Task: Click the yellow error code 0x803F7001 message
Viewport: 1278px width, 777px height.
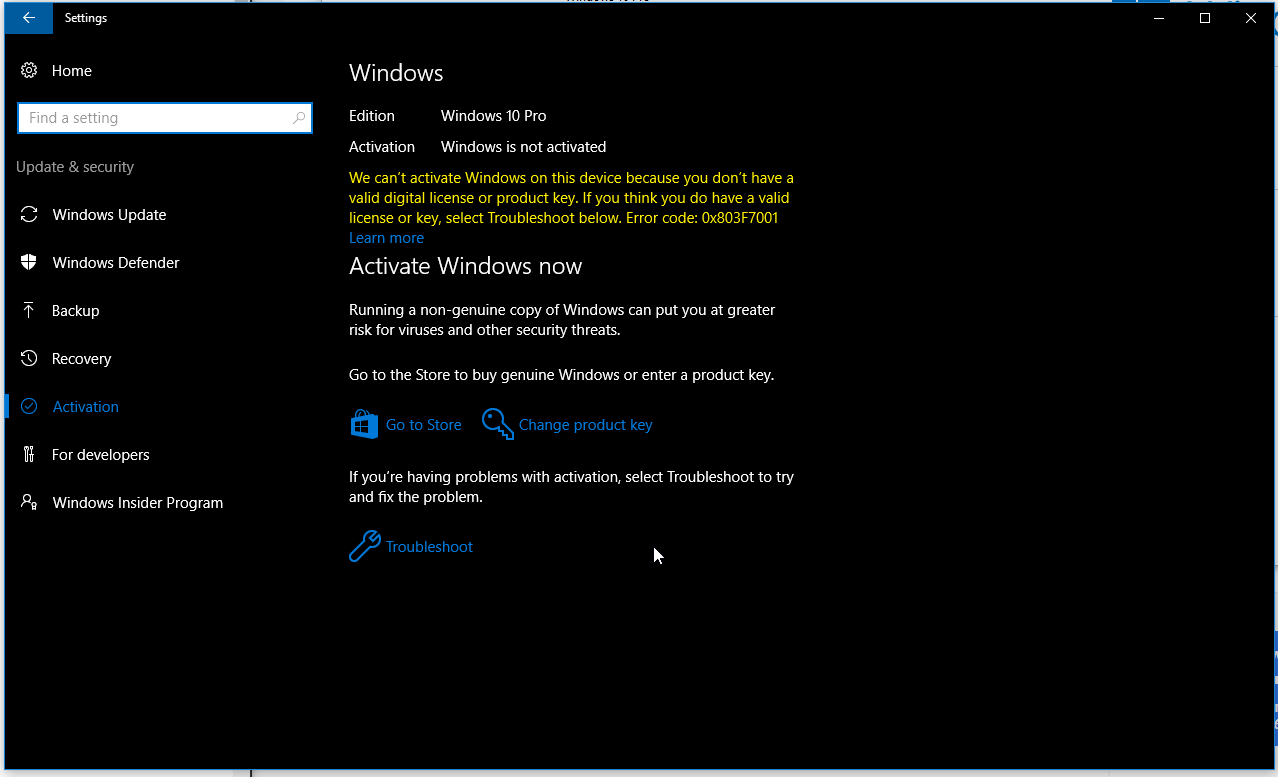Action: click(x=571, y=198)
